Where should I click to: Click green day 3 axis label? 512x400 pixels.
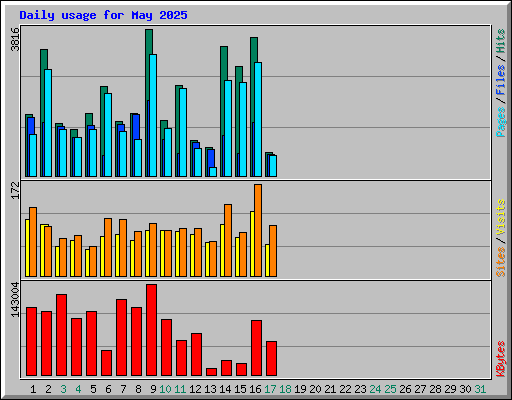pos(63,389)
